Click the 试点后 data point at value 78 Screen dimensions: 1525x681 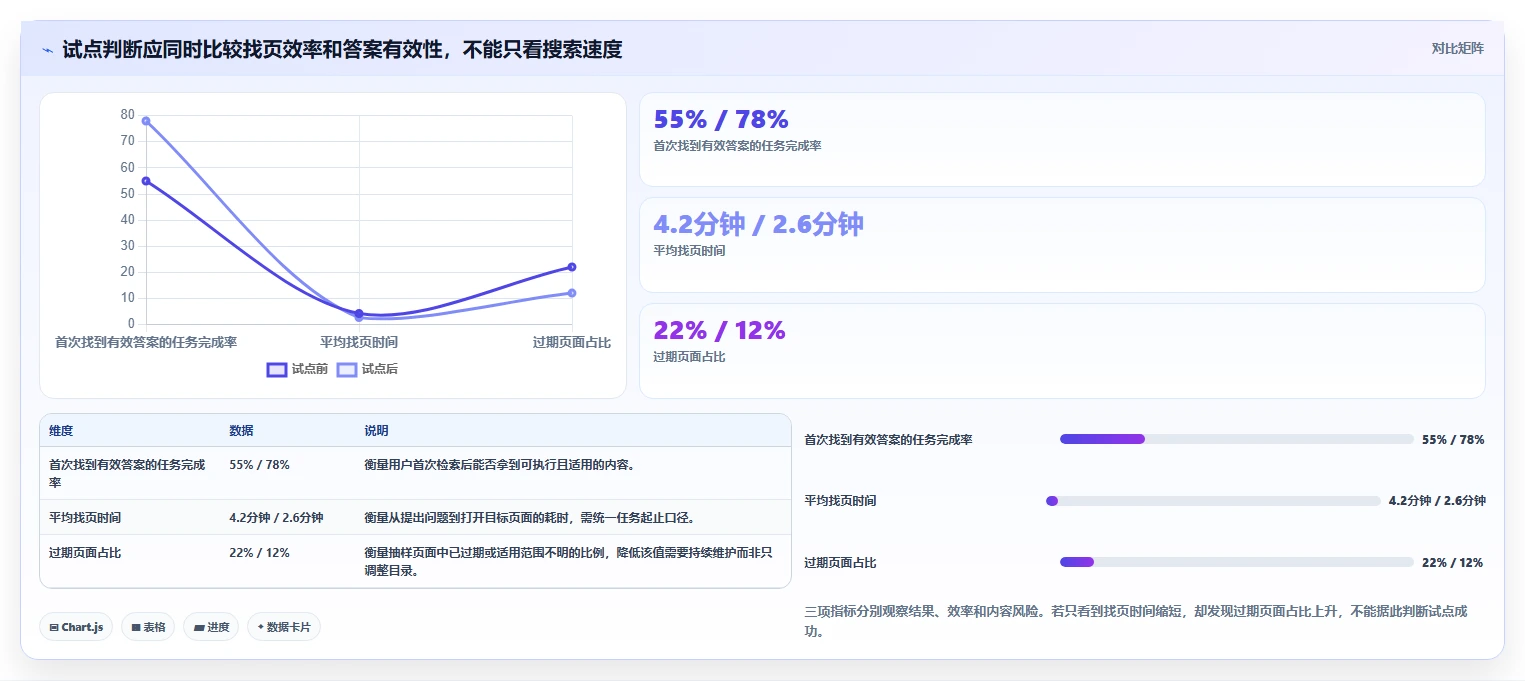[x=146, y=121]
